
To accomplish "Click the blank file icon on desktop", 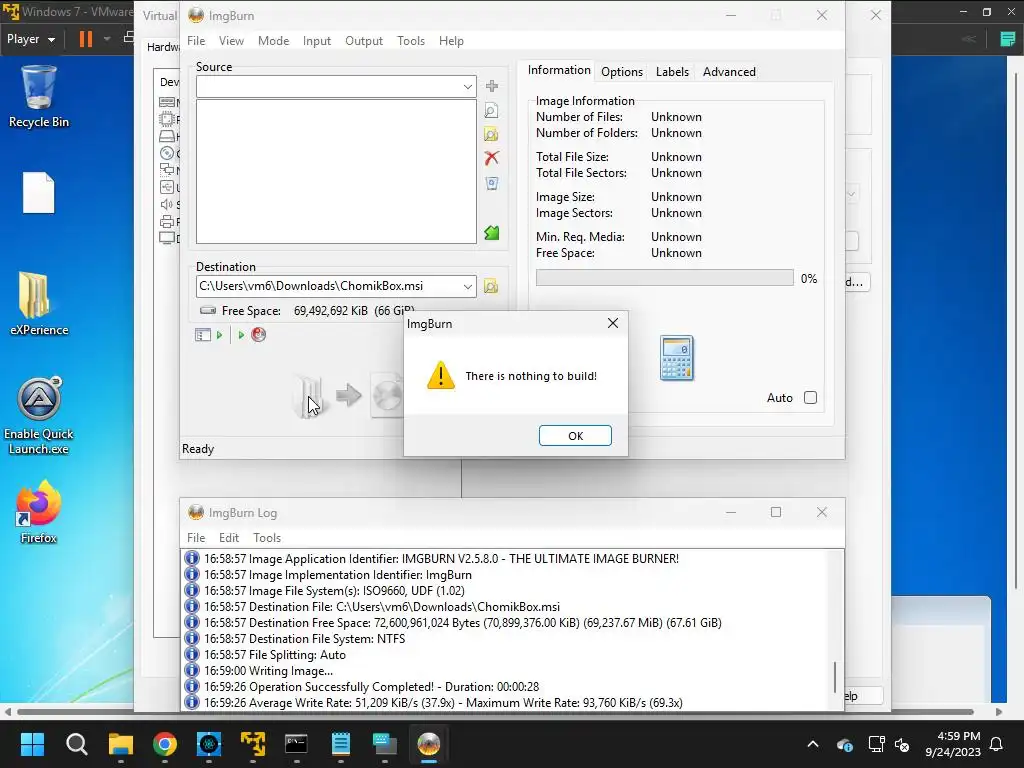I will [x=39, y=193].
